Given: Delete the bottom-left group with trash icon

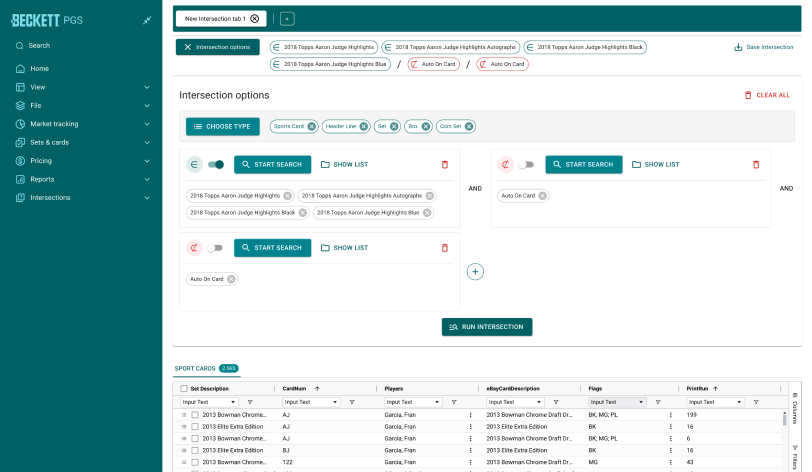Looking at the screenshot, I should pyautogui.click(x=444, y=248).
